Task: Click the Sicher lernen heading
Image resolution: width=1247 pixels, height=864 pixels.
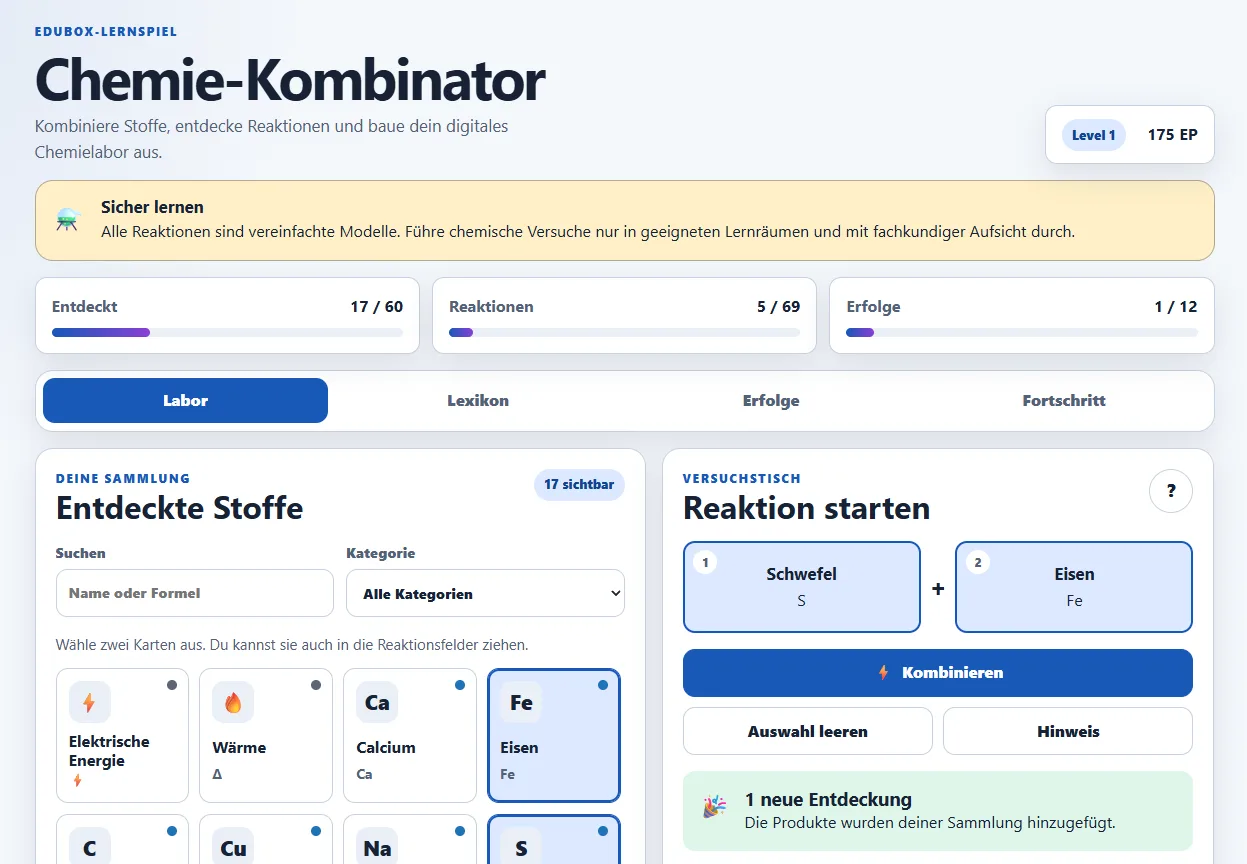Action: point(152,207)
